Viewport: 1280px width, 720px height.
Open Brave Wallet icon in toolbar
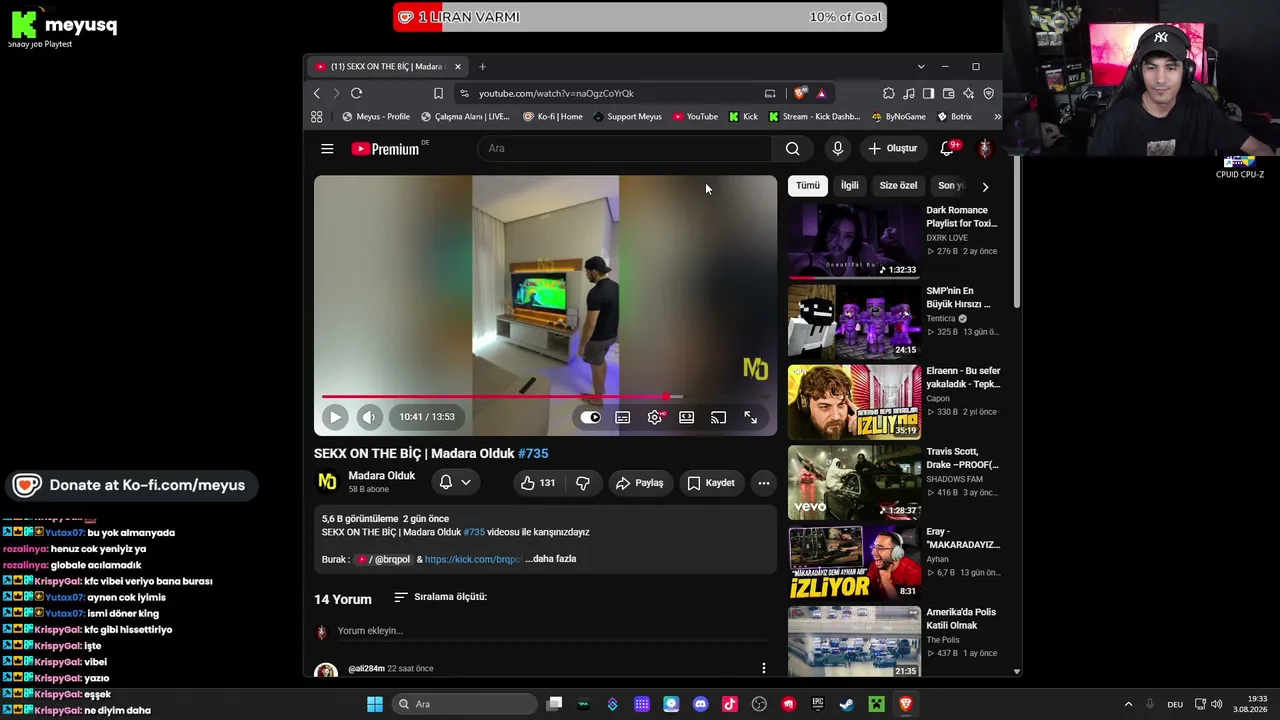coord(949,93)
